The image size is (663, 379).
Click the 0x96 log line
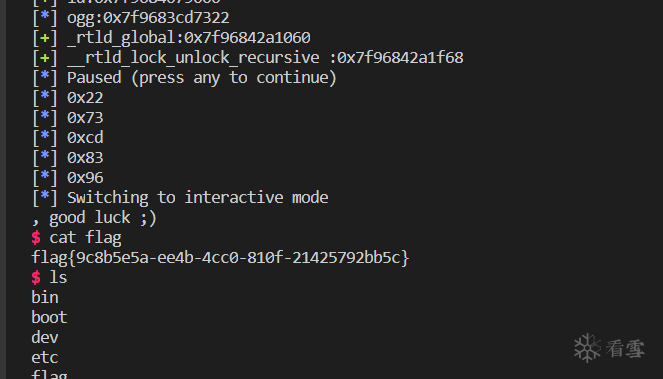[x=85, y=178]
